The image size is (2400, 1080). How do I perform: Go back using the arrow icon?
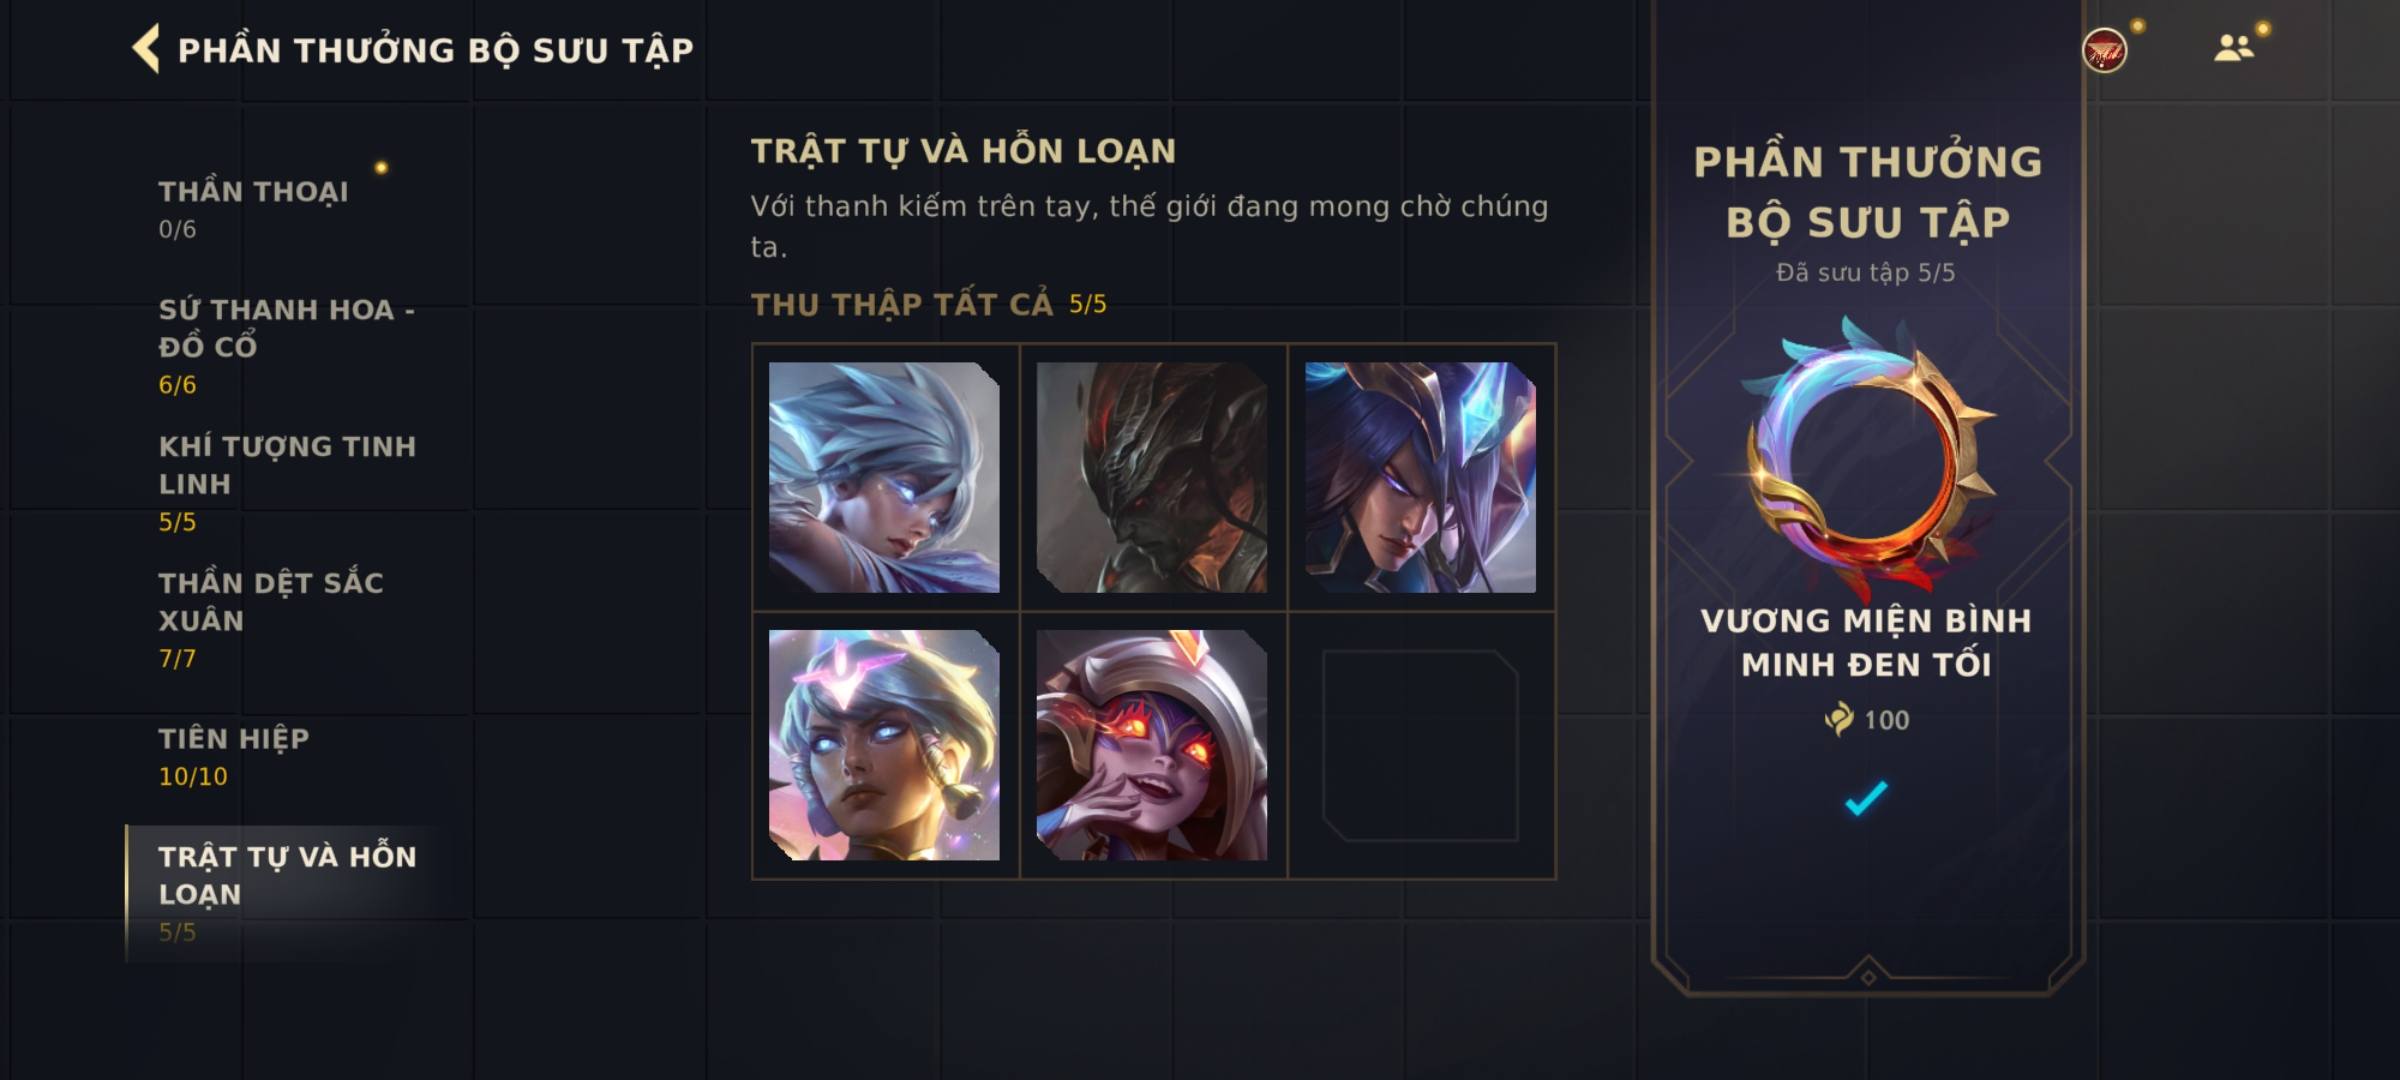[147, 49]
